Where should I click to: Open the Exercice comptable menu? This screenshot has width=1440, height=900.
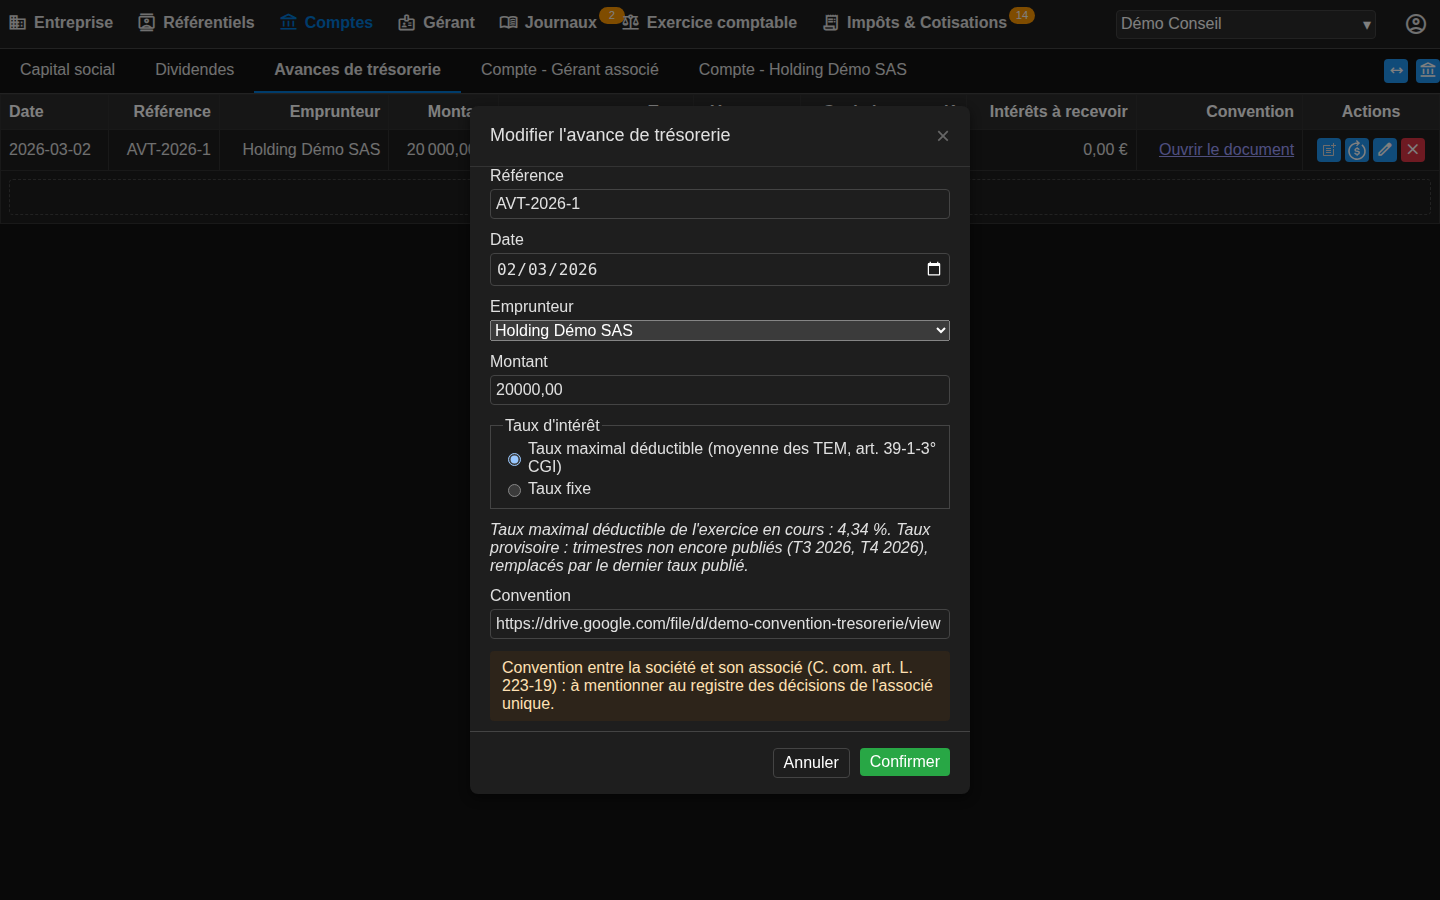[x=709, y=23]
